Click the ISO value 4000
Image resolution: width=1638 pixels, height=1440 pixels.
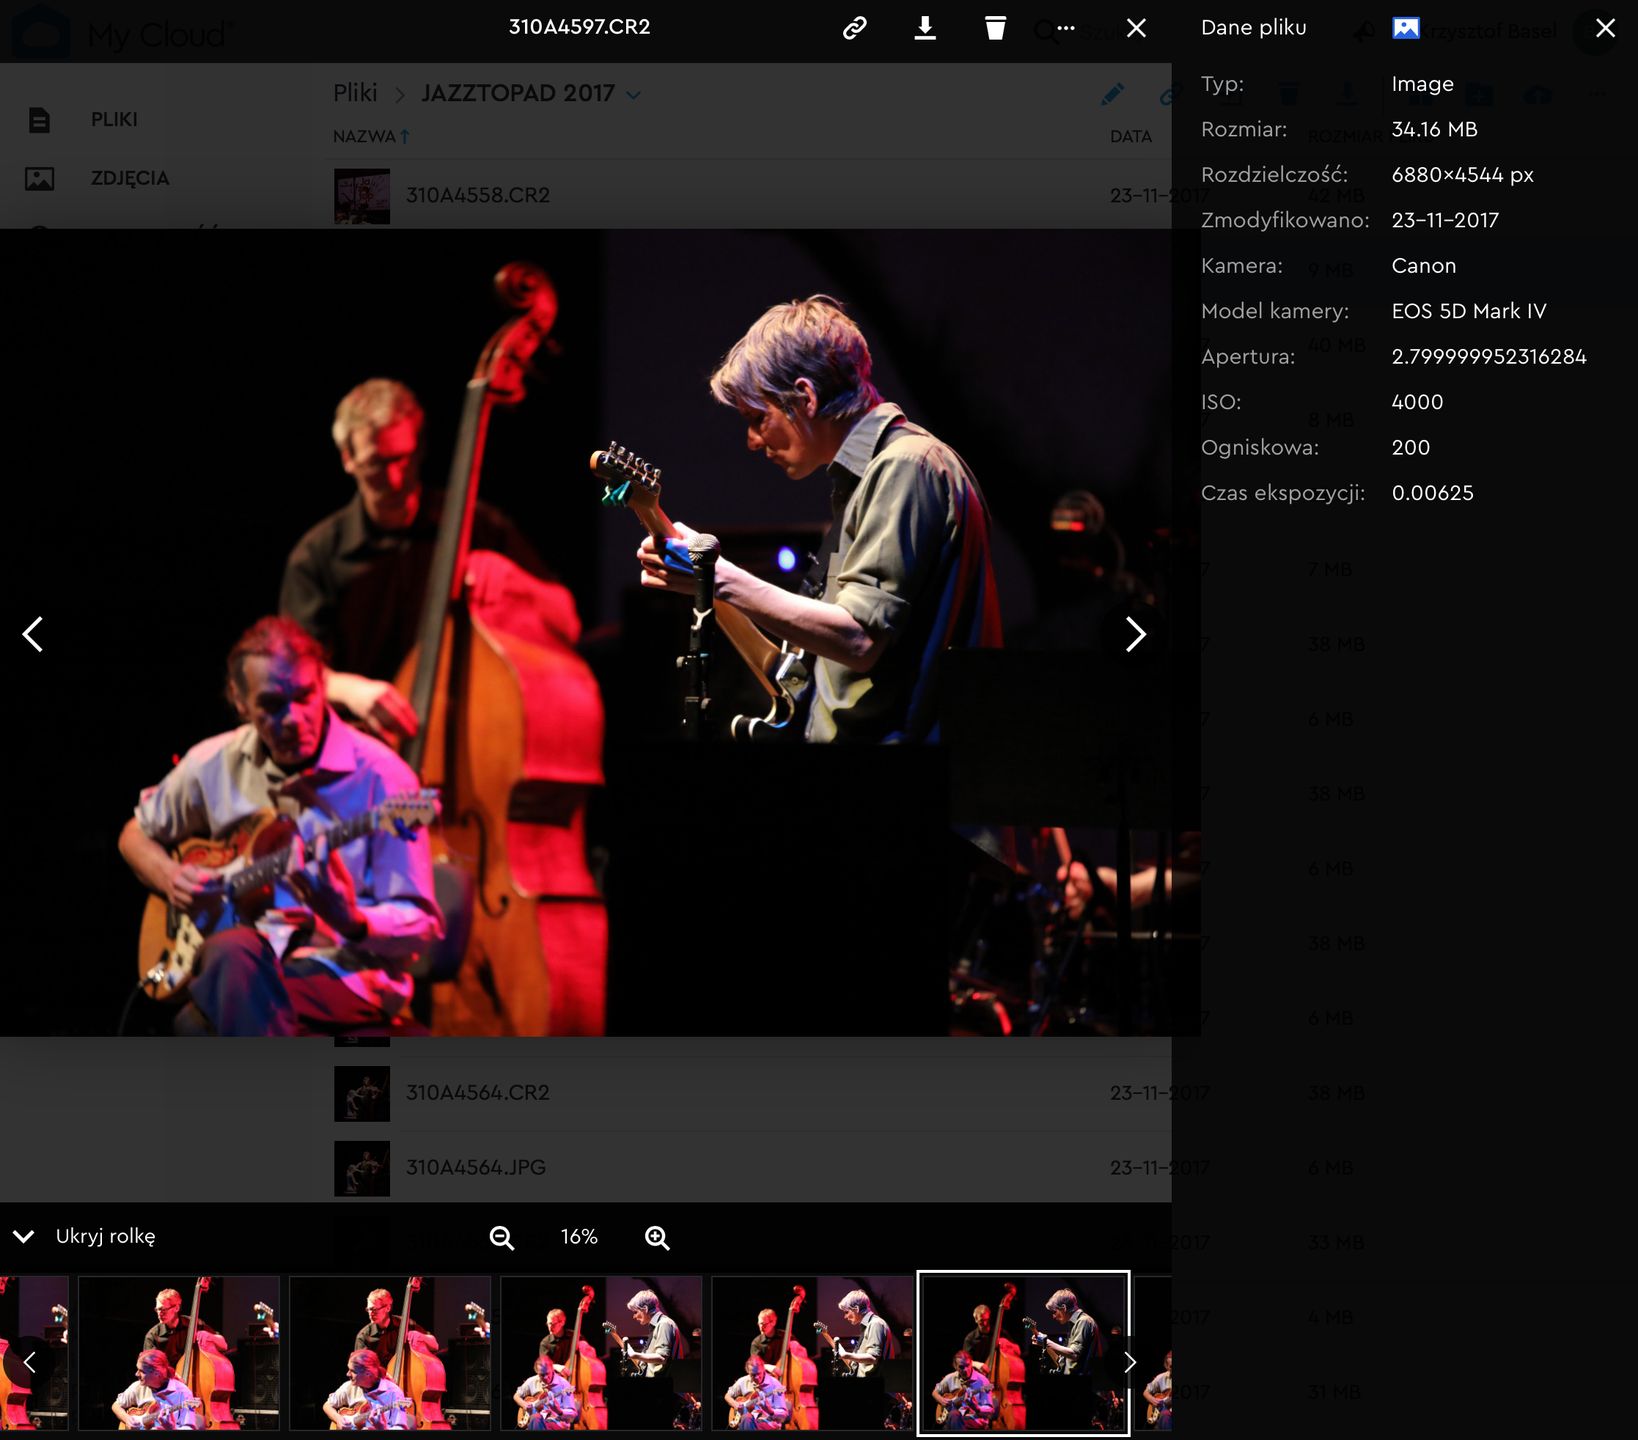pos(1417,402)
